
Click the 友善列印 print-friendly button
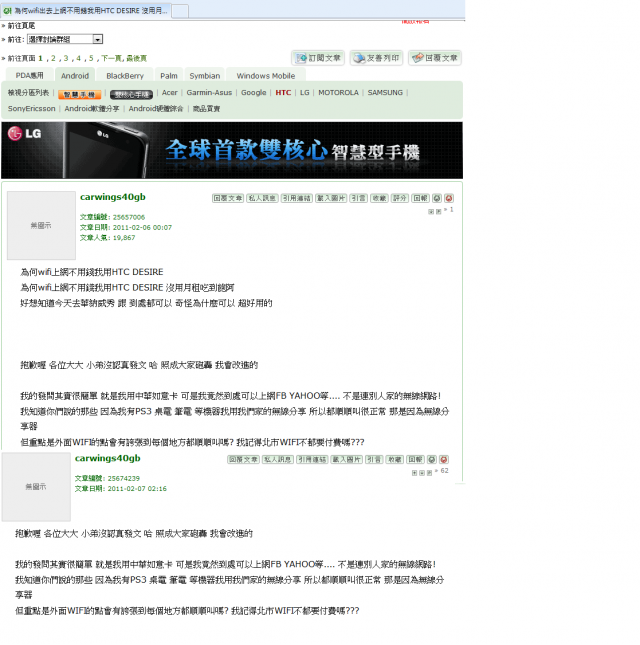pyautogui.click(x=376, y=58)
